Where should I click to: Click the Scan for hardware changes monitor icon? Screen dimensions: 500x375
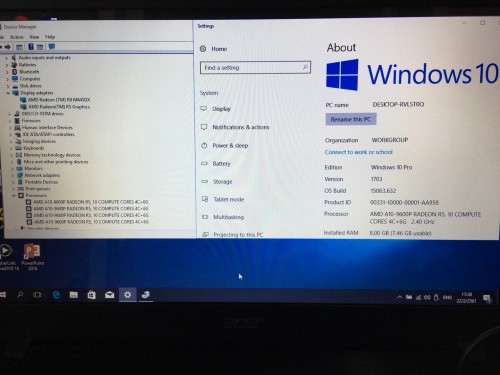52,47
